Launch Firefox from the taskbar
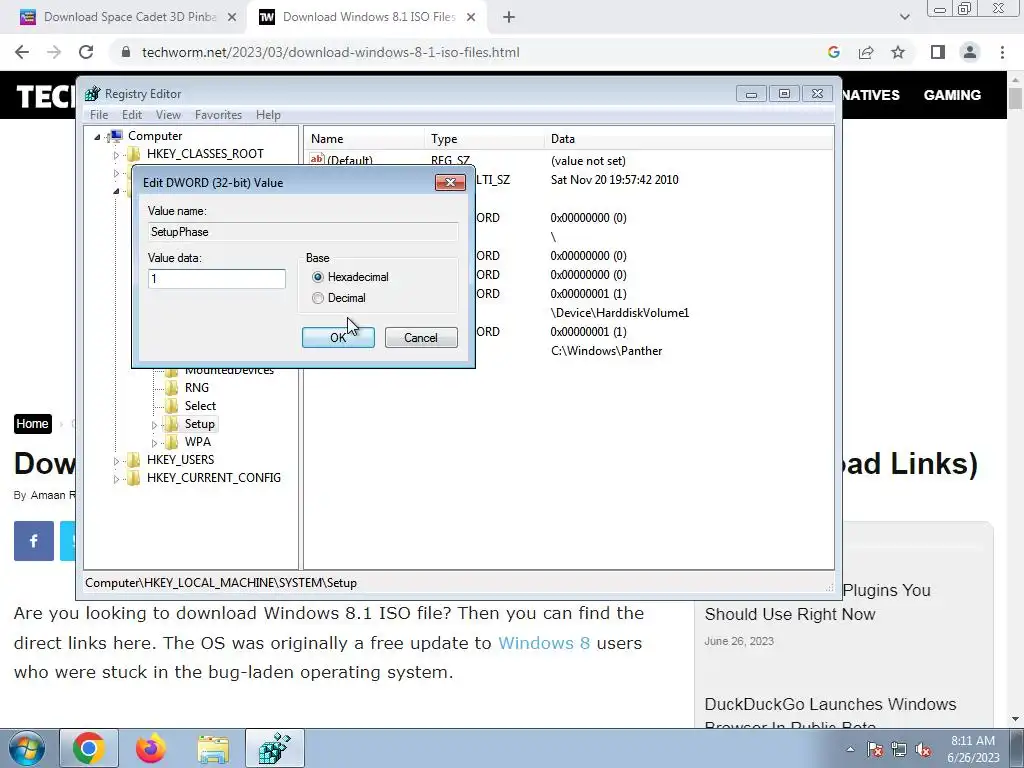1024x768 pixels. point(151,748)
